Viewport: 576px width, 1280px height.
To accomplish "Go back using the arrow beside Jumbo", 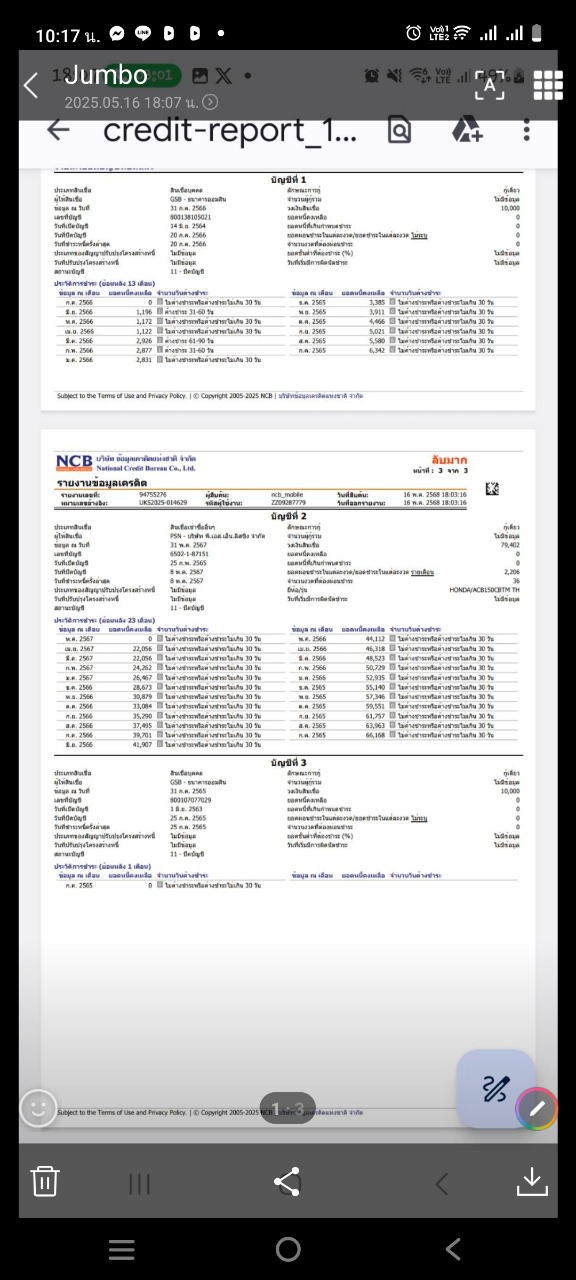I will [x=31, y=86].
